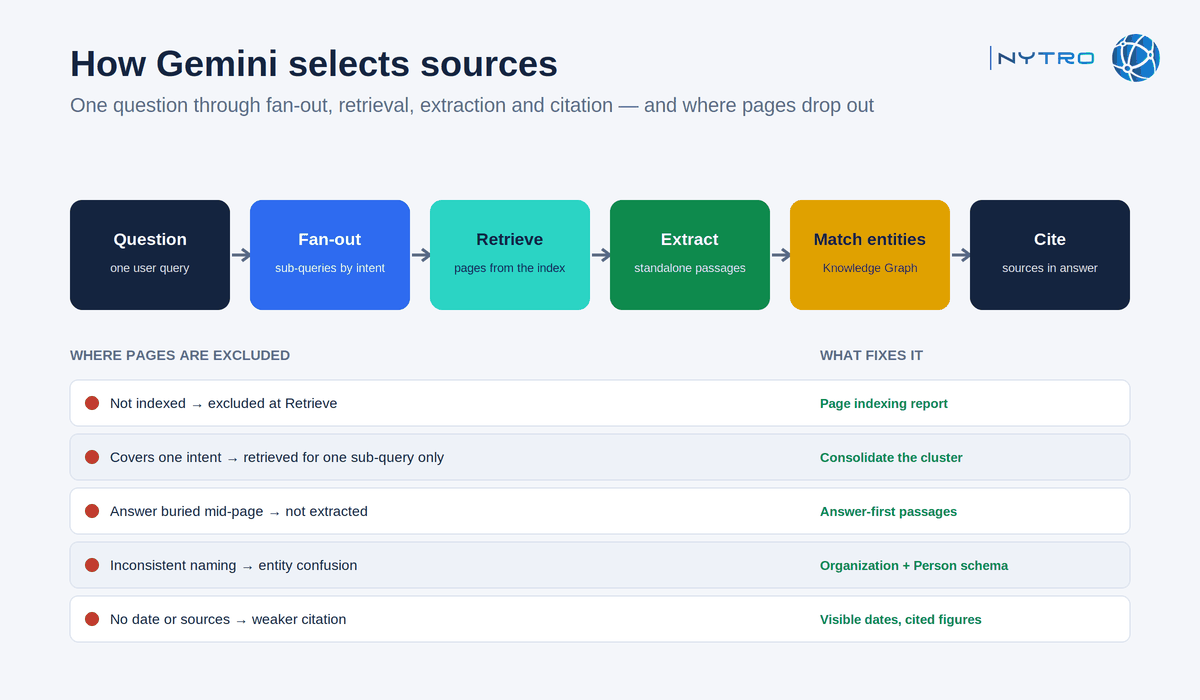Click 'Inconsistent naming → entity confusion' text
The width and height of the screenshot is (1200, 700).
233,565
